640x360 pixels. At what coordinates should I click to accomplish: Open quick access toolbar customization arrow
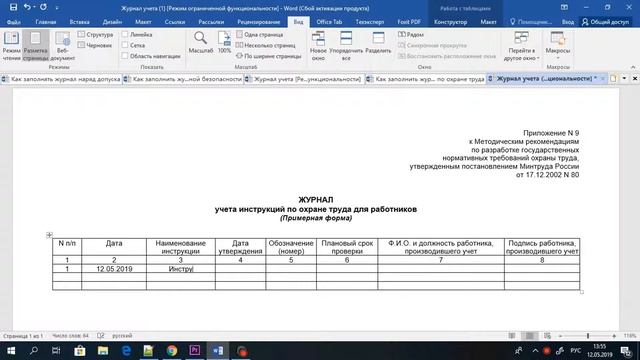[57, 7]
